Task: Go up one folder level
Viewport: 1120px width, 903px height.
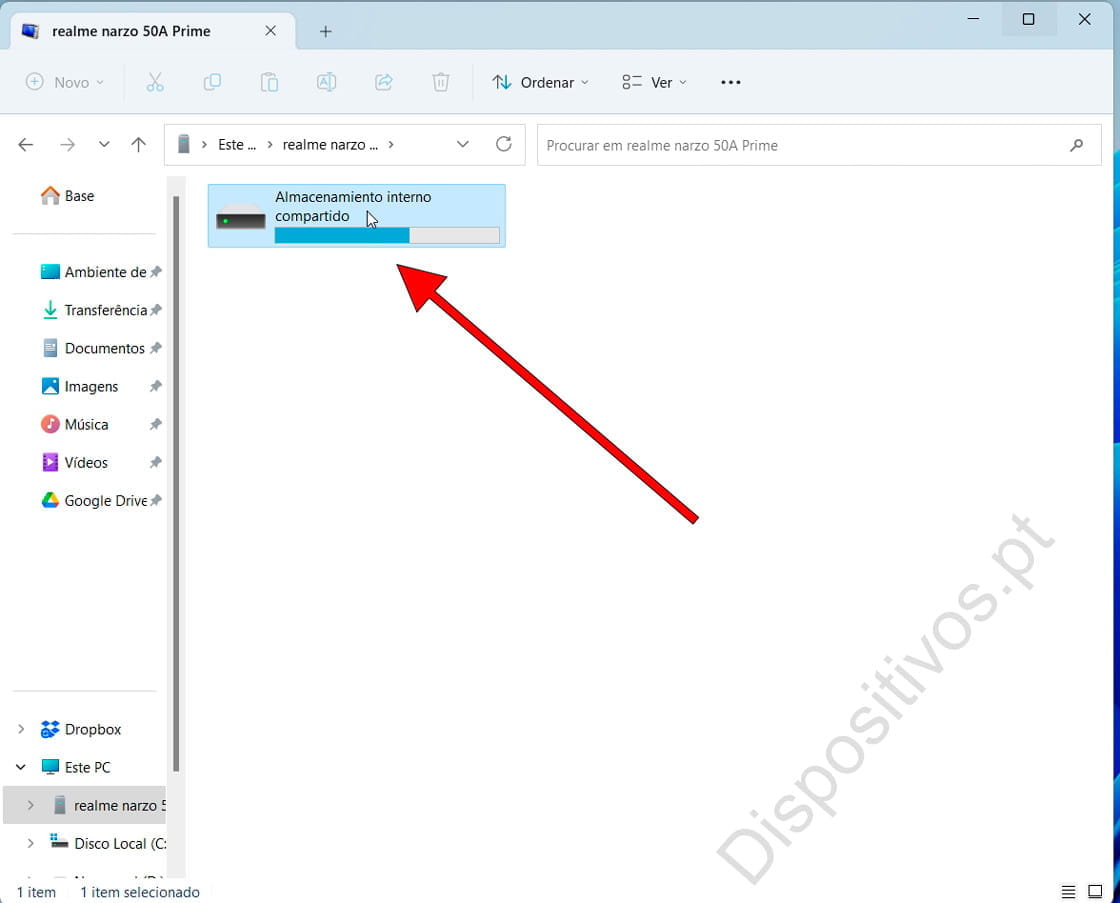Action: pyautogui.click(x=139, y=145)
